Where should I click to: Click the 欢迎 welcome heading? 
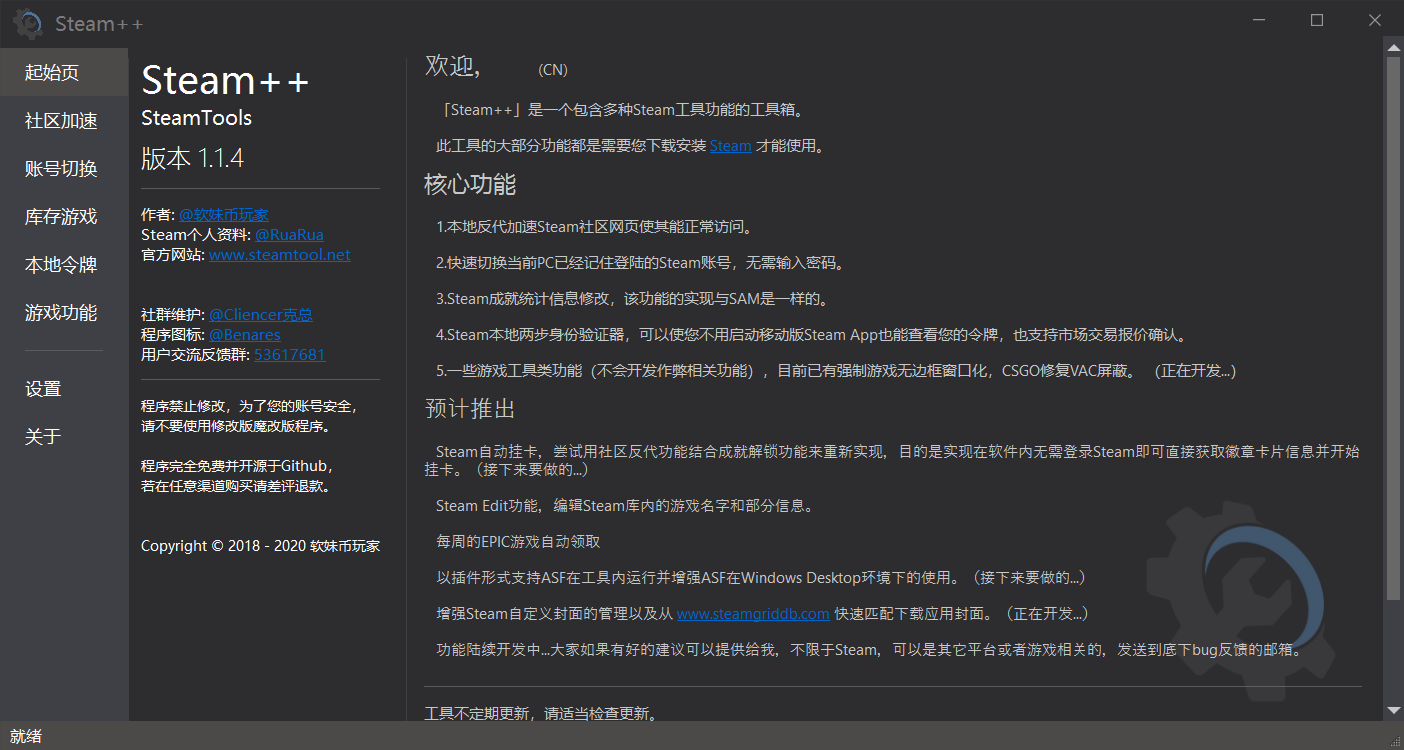(452, 66)
